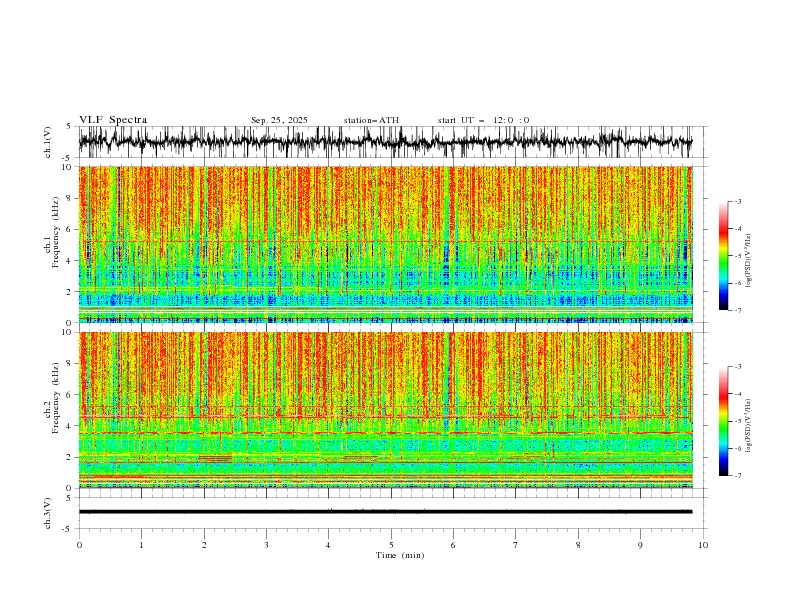Click the ch.3(V) axis label
This screenshot has width=792, height=612.
(48, 513)
